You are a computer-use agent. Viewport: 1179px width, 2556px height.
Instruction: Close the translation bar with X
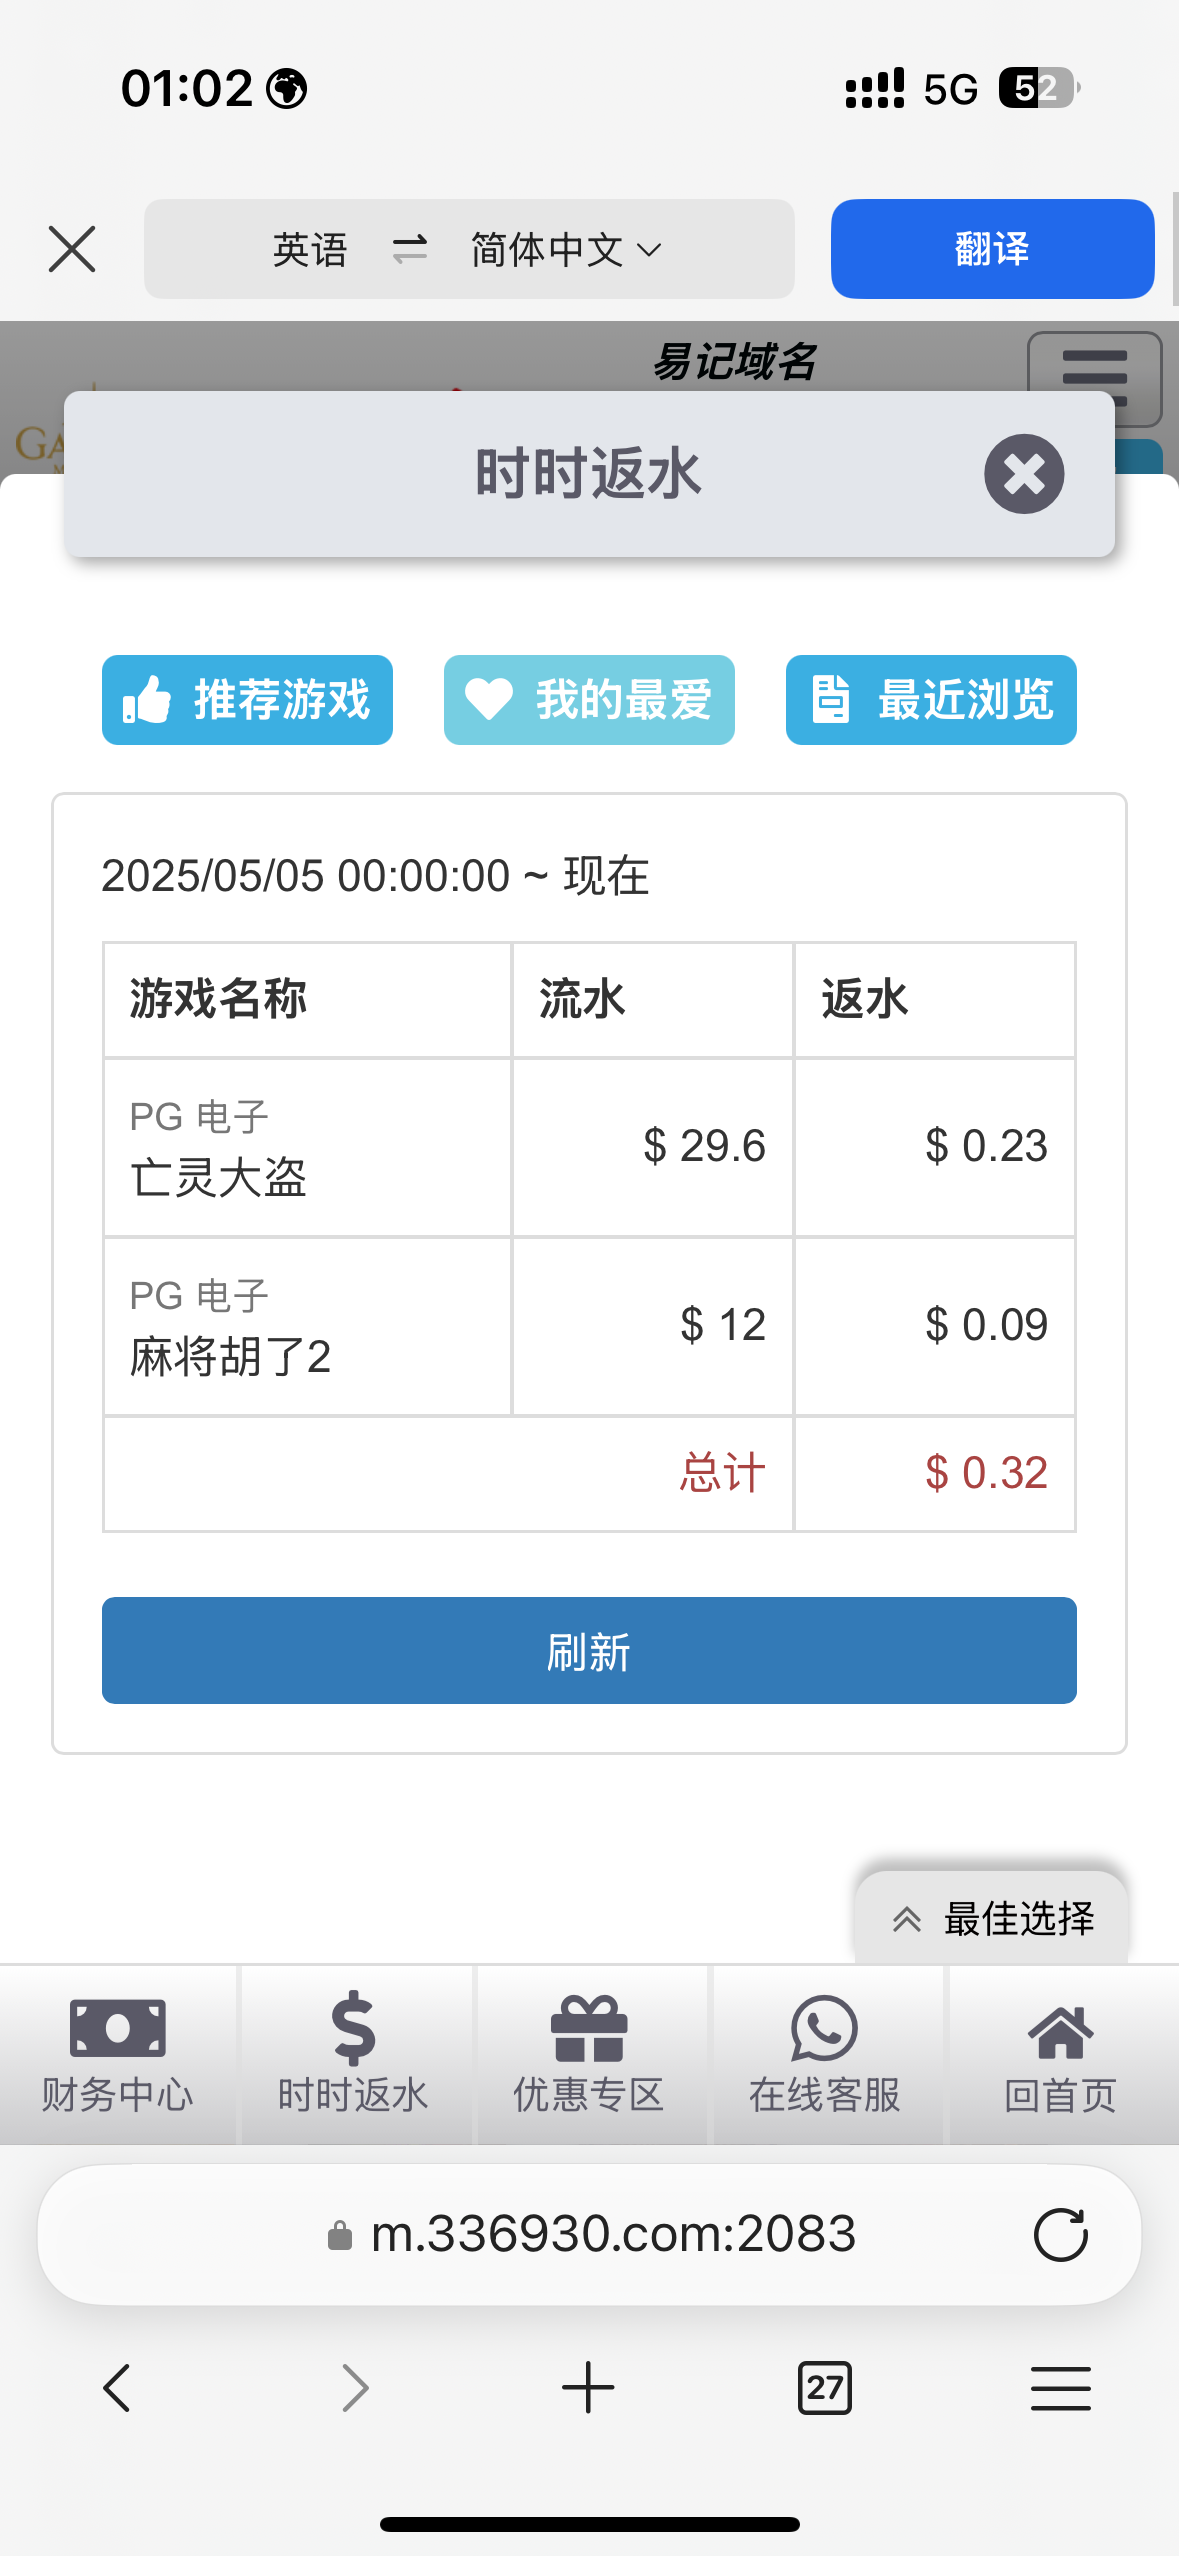tap(72, 249)
